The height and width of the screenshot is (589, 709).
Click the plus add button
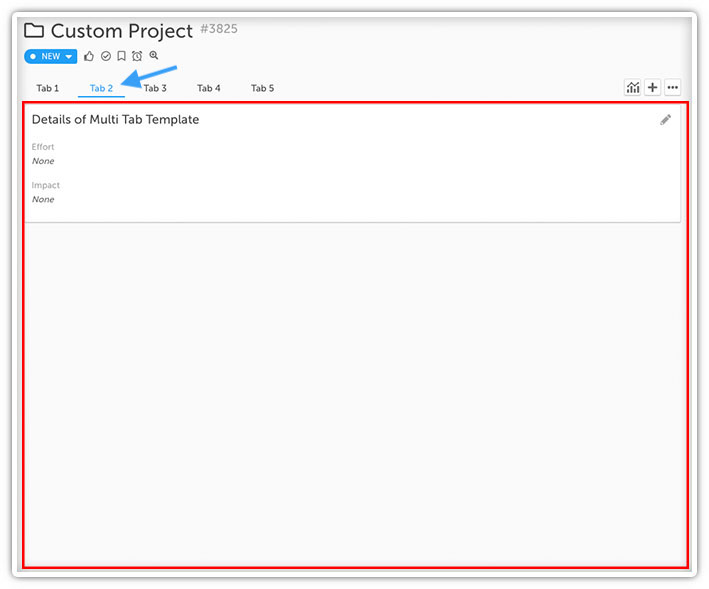coord(652,87)
